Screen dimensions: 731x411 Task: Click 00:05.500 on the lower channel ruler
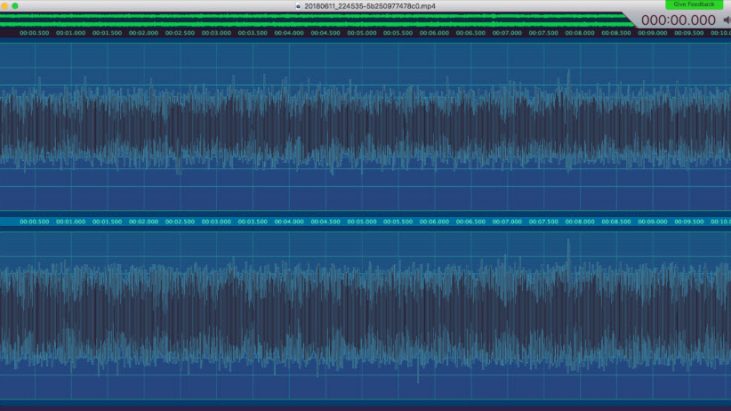(398, 222)
